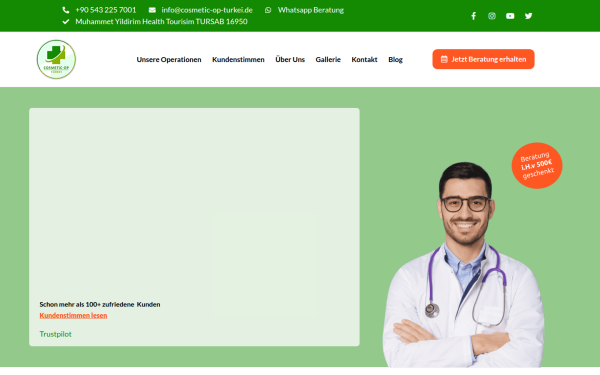This screenshot has width=600, height=375.
Task: Click the envelope email icon
Action: pos(152,10)
